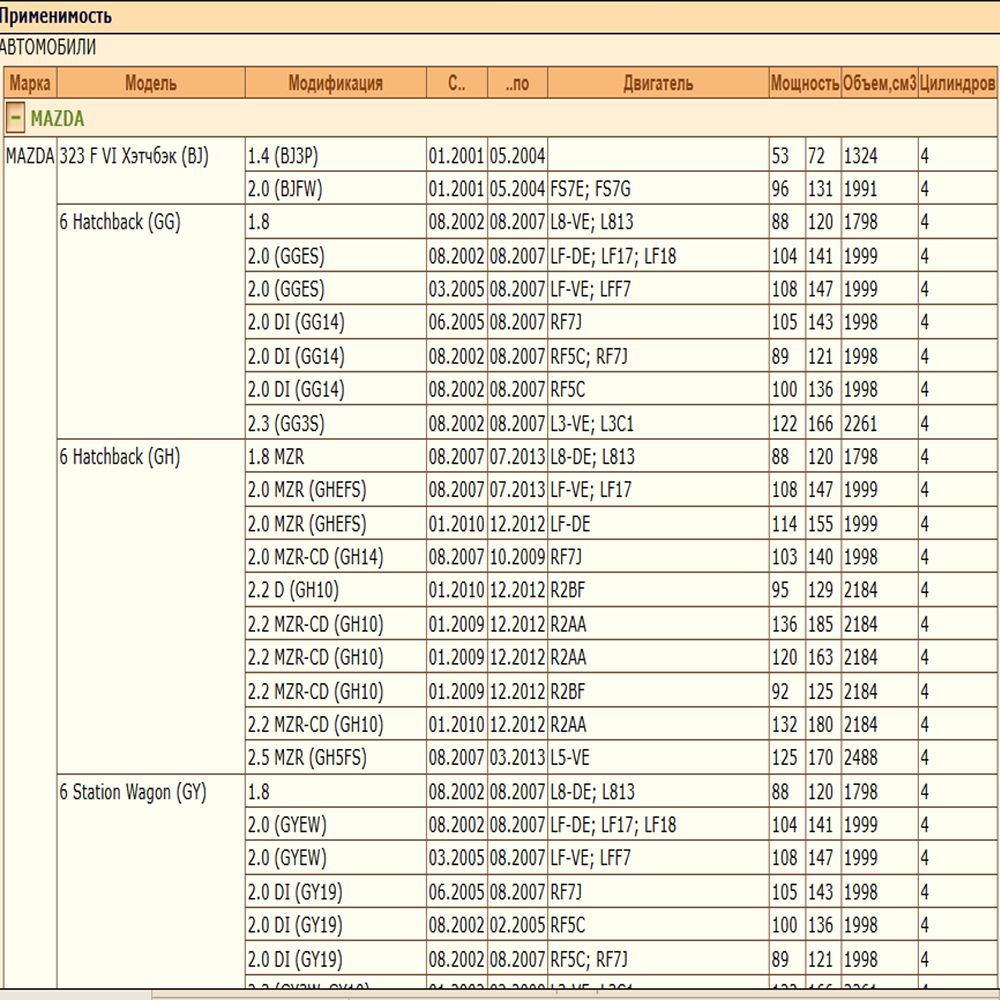Viewport: 1000px width, 1000px height.
Task: Click the green MAZDA group title
Action: point(57,119)
